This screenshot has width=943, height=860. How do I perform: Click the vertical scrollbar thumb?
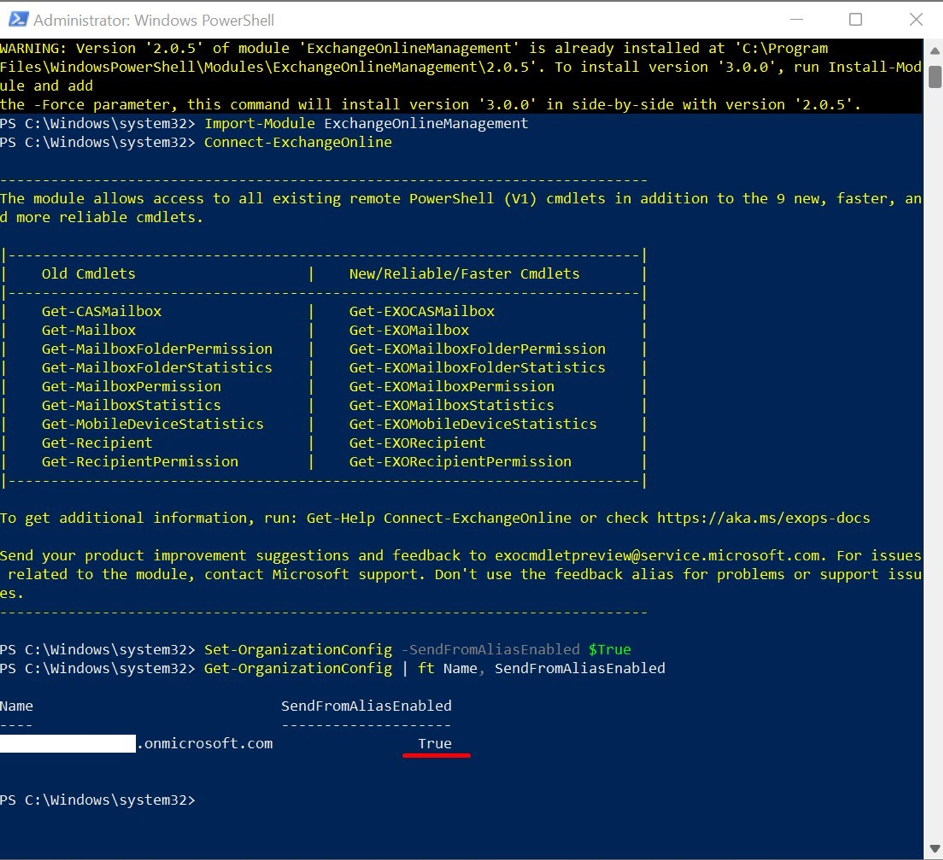(x=934, y=77)
